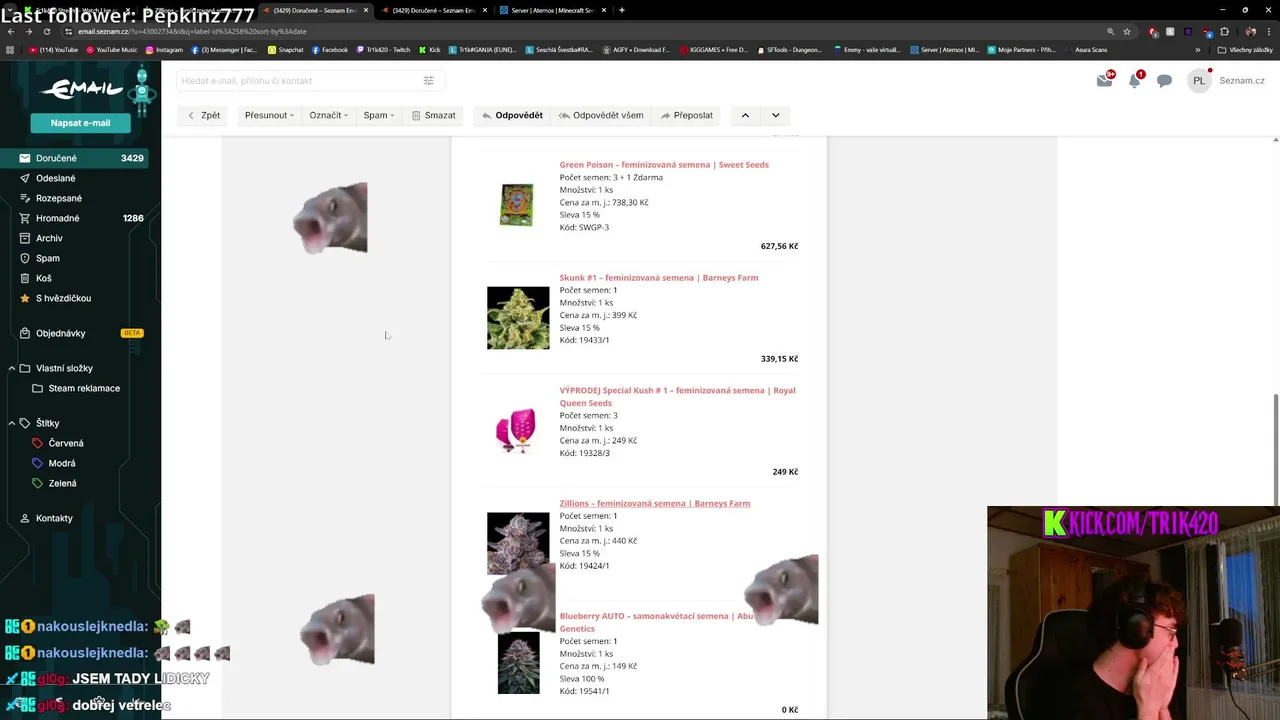Go back with Zpět button
This screenshot has height=720, width=1280.
tap(203, 115)
